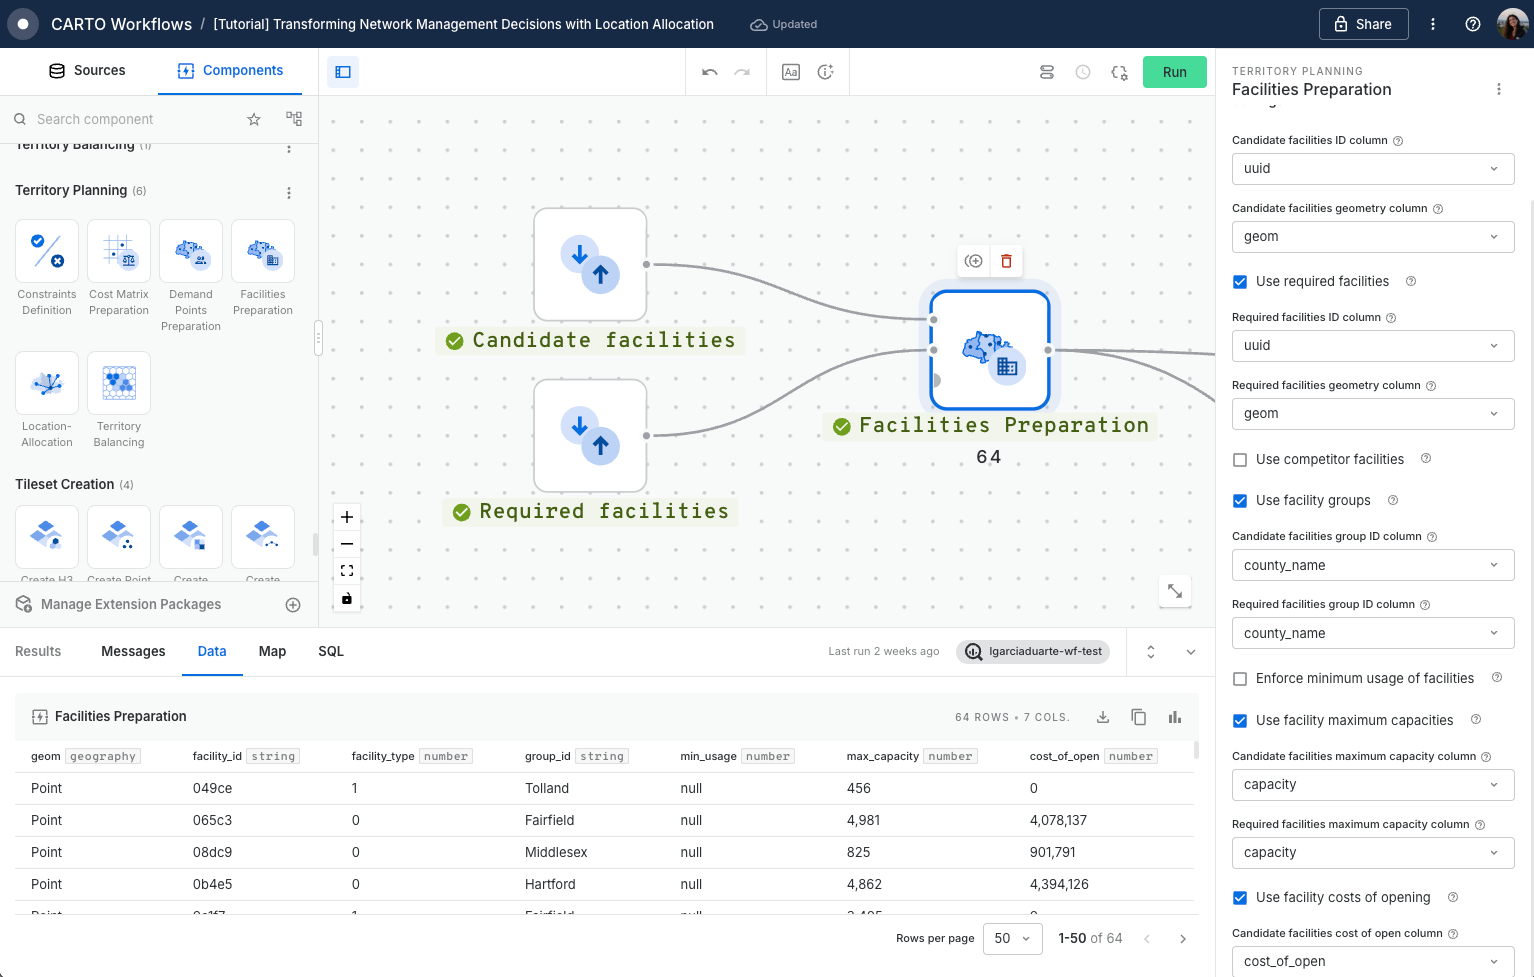Click the green Run button
This screenshot has height=977, width=1534.
coord(1174,72)
